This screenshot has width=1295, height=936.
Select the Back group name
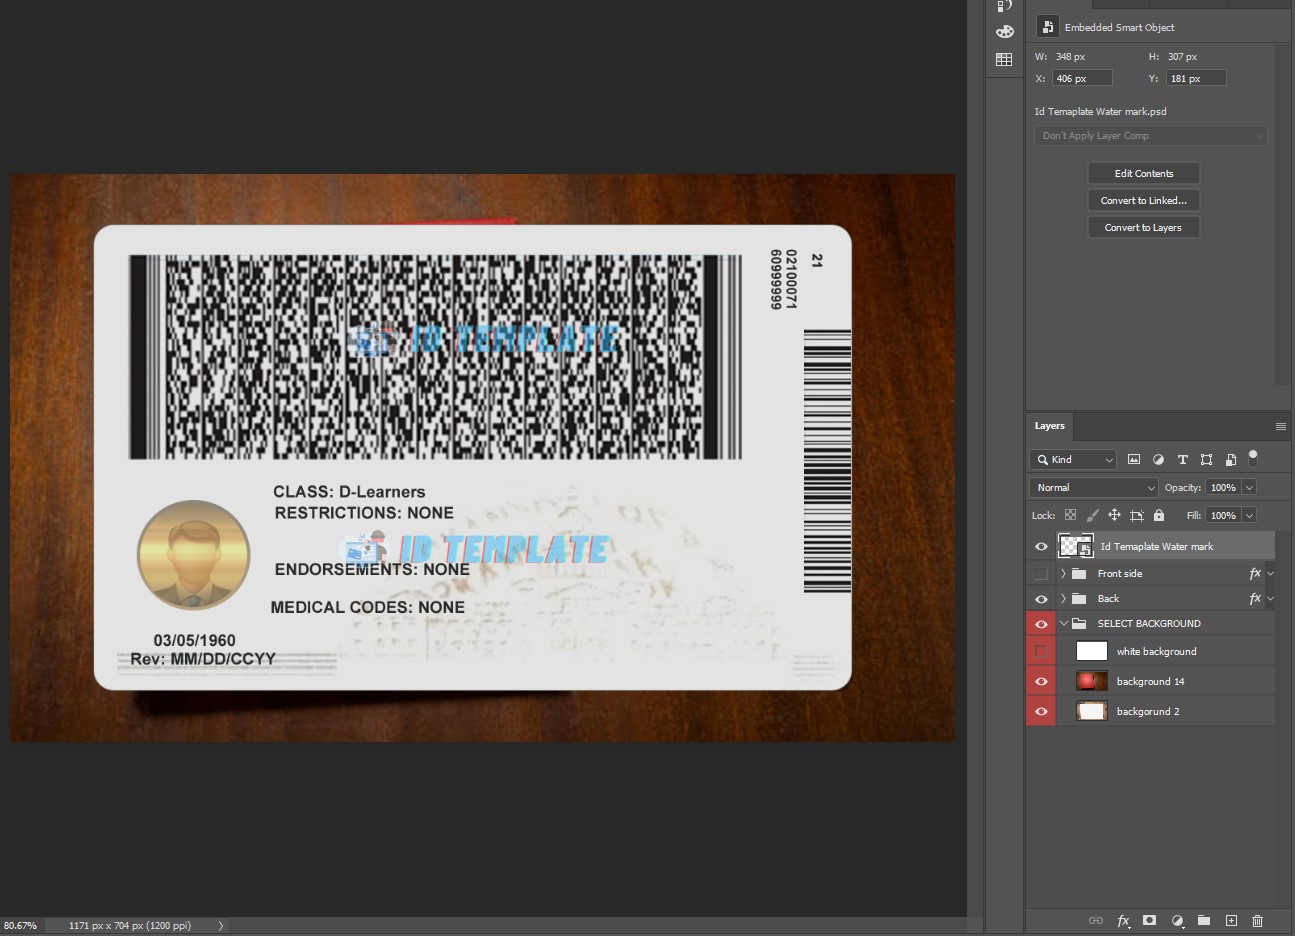click(1108, 598)
